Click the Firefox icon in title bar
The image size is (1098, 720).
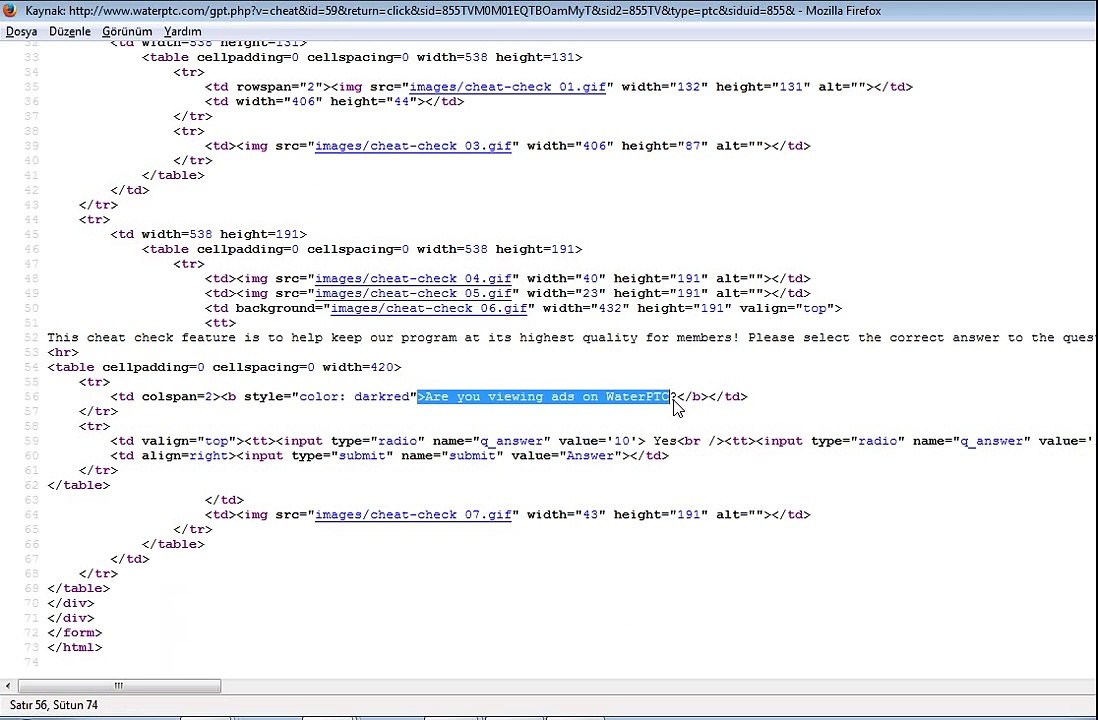point(10,11)
